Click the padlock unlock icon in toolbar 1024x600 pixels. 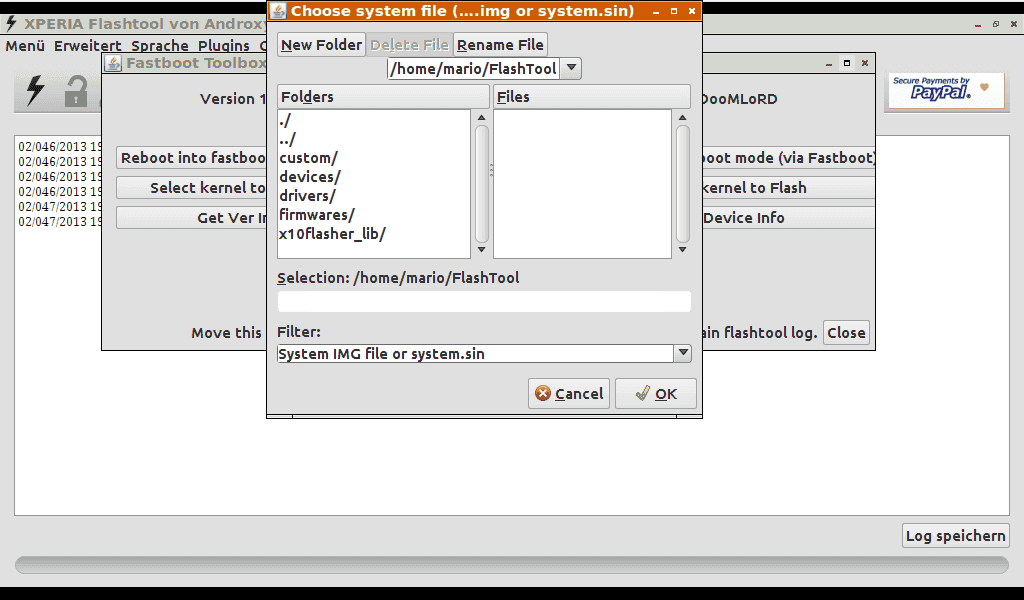pyautogui.click(x=76, y=91)
